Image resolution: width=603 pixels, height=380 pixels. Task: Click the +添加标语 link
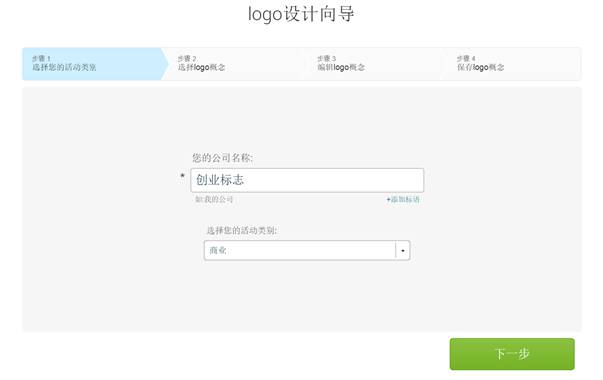[x=403, y=200]
